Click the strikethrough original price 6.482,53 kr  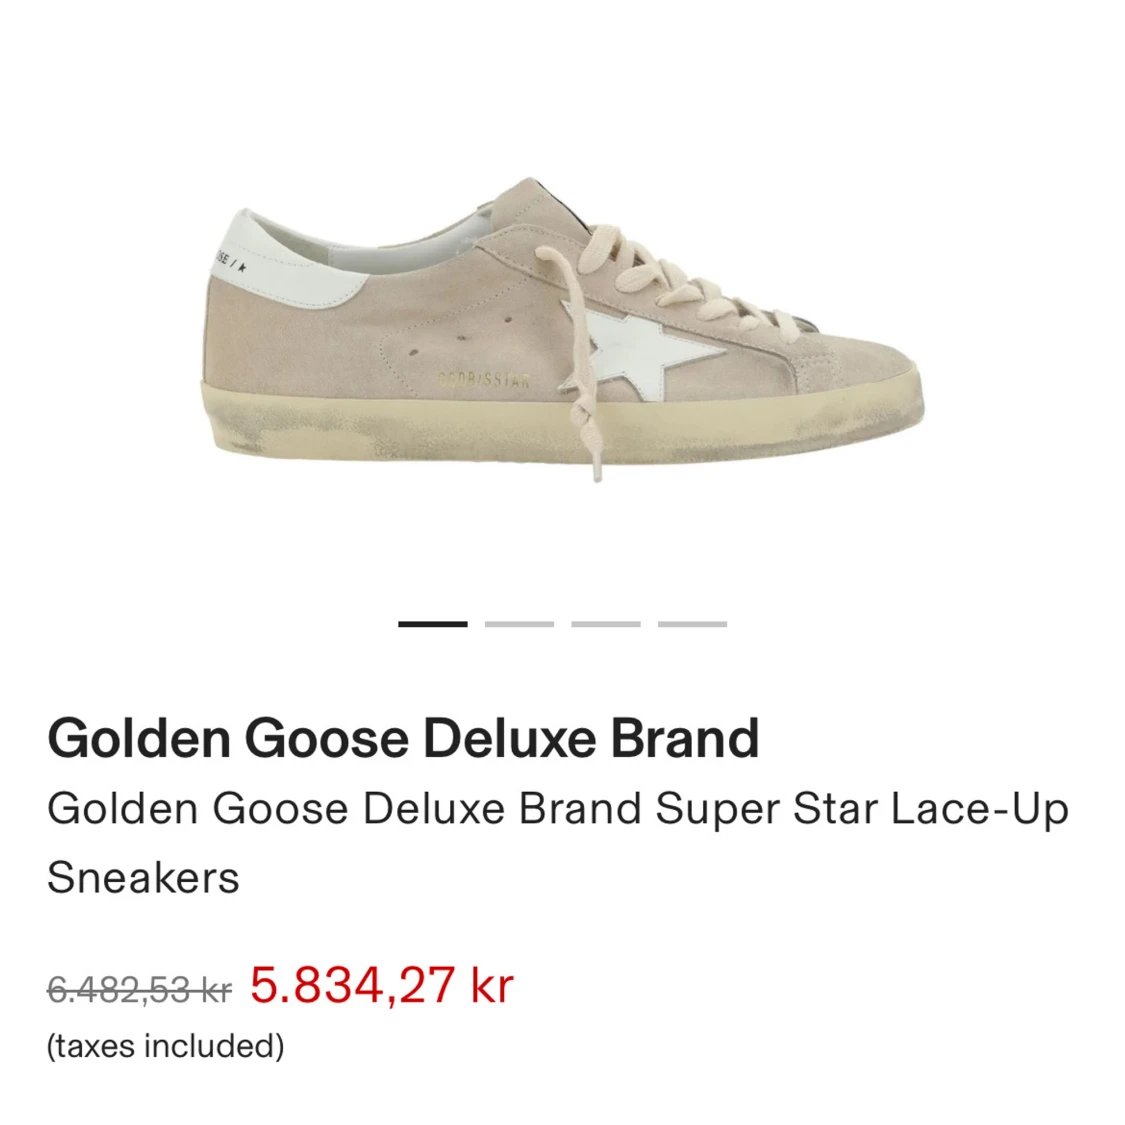tap(138, 986)
